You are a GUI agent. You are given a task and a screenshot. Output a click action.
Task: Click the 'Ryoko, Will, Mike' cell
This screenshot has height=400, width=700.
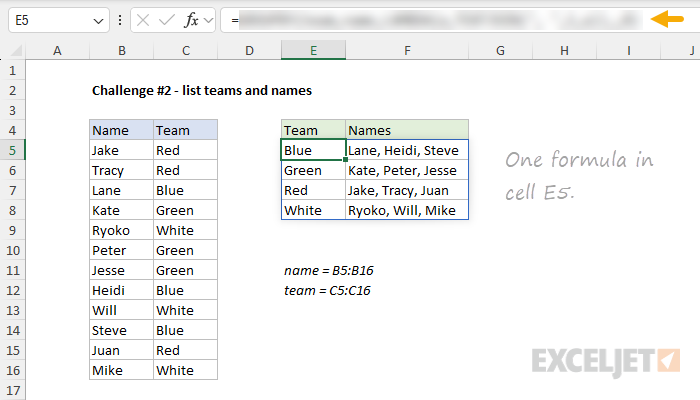coord(407,210)
